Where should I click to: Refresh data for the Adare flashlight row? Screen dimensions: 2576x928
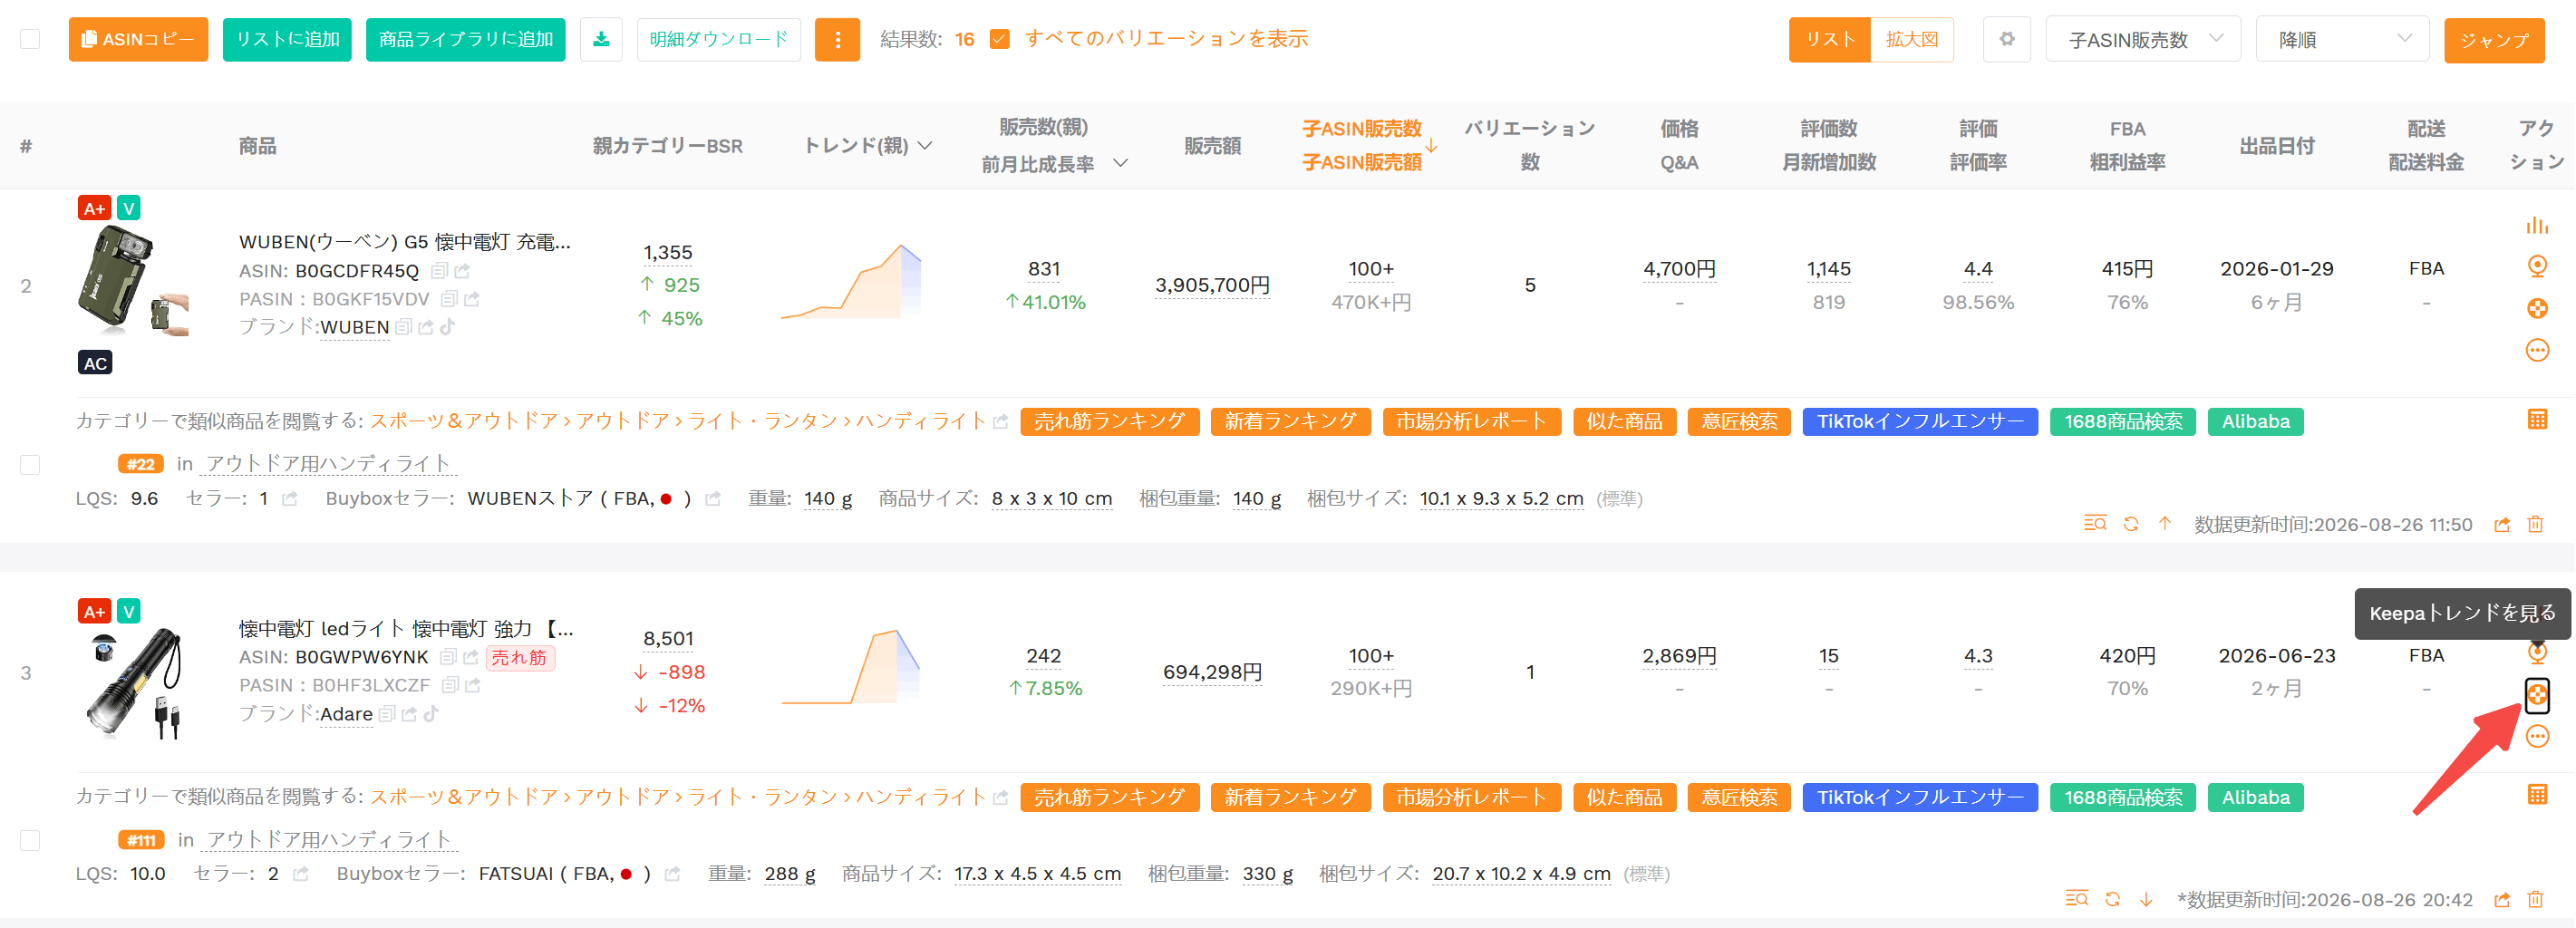2112,899
